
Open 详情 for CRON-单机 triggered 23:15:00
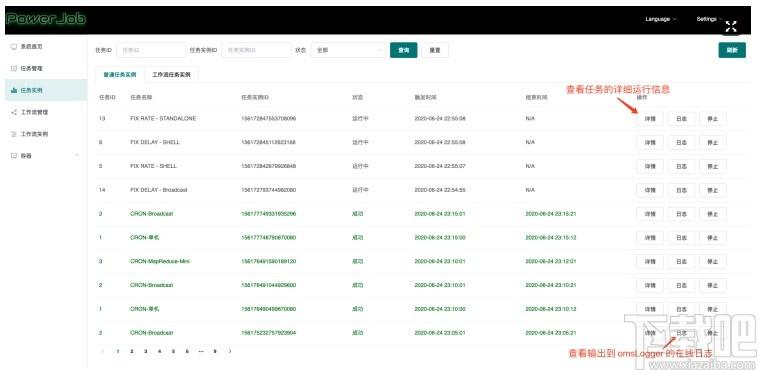650,237
